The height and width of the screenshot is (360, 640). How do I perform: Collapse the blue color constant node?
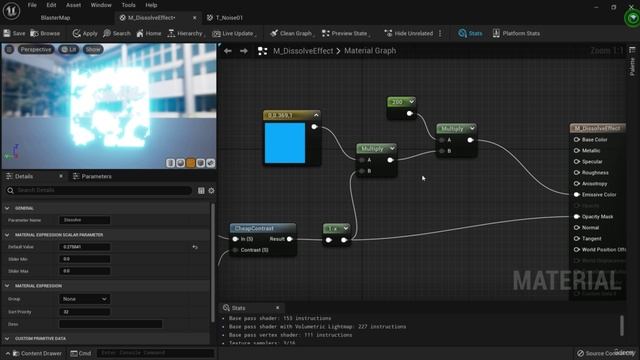click(x=316, y=115)
